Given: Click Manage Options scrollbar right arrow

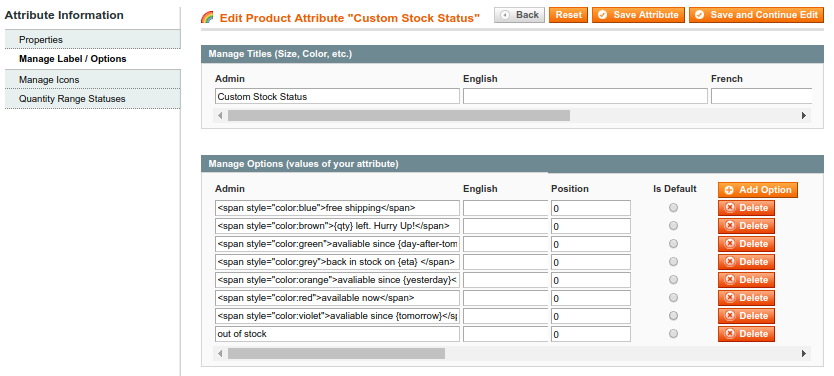Looking at the screenshot, I should pos(804,353).
